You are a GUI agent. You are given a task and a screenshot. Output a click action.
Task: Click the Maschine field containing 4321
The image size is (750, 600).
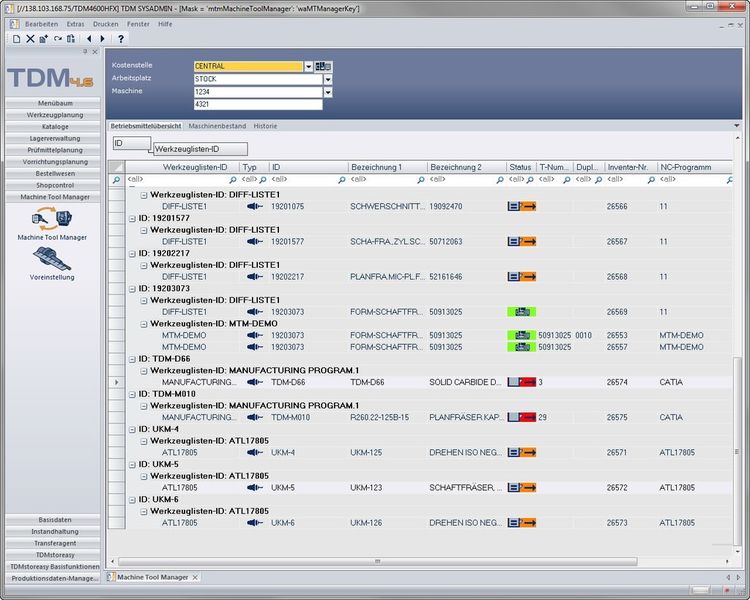[x=258, y=104]
